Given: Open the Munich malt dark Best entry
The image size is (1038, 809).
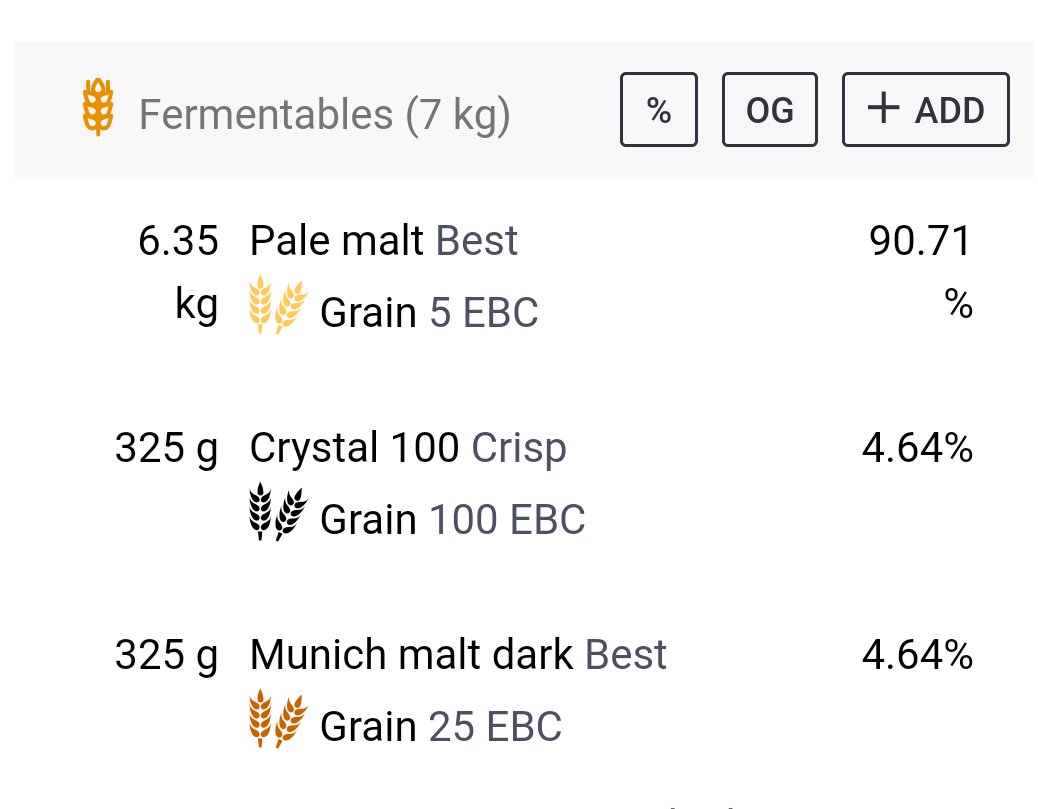Looking at the screenshot, I should (x=458, y=655).
